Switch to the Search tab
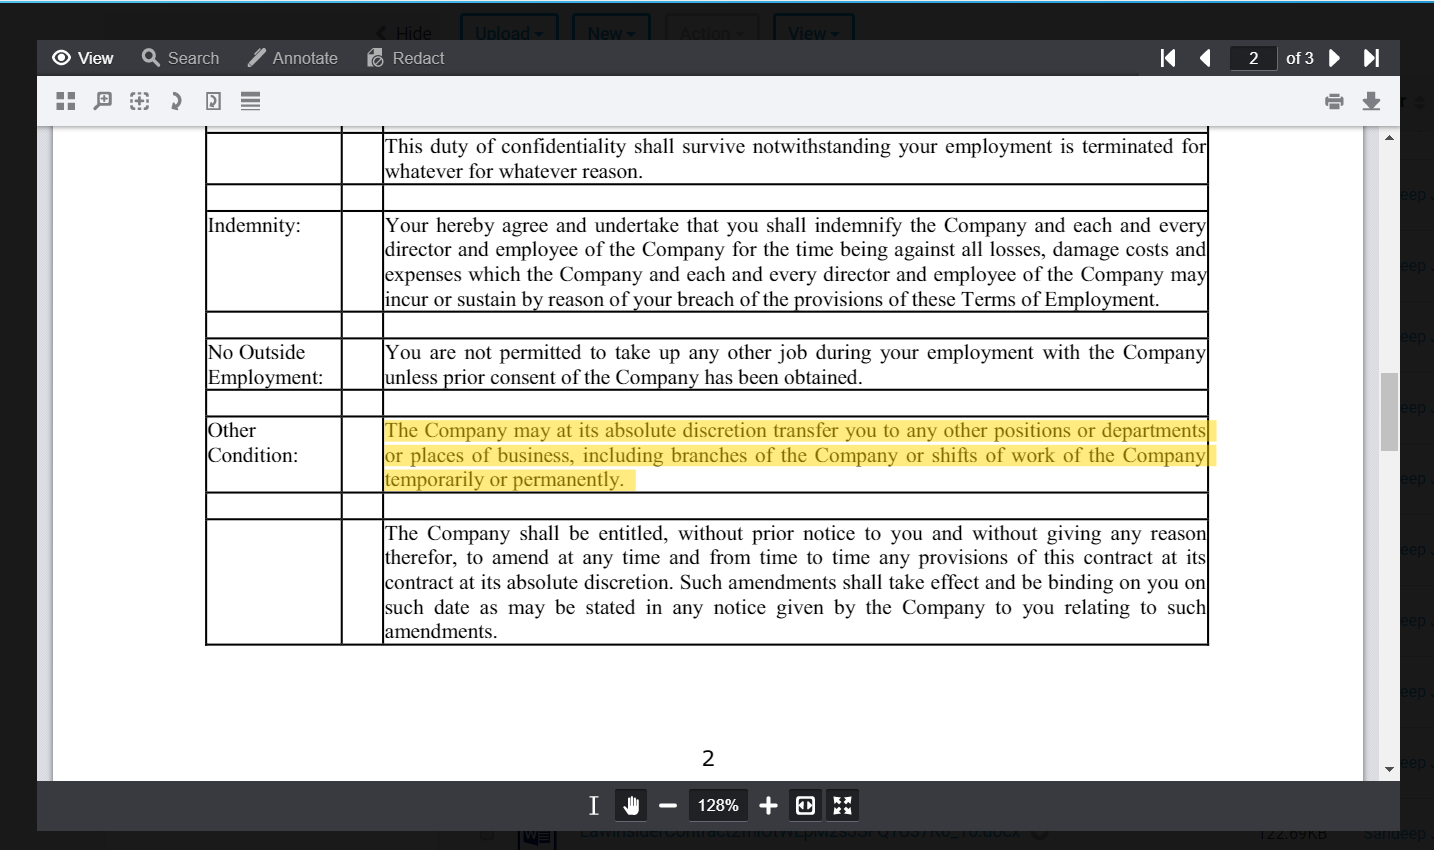 coord(181,58)
